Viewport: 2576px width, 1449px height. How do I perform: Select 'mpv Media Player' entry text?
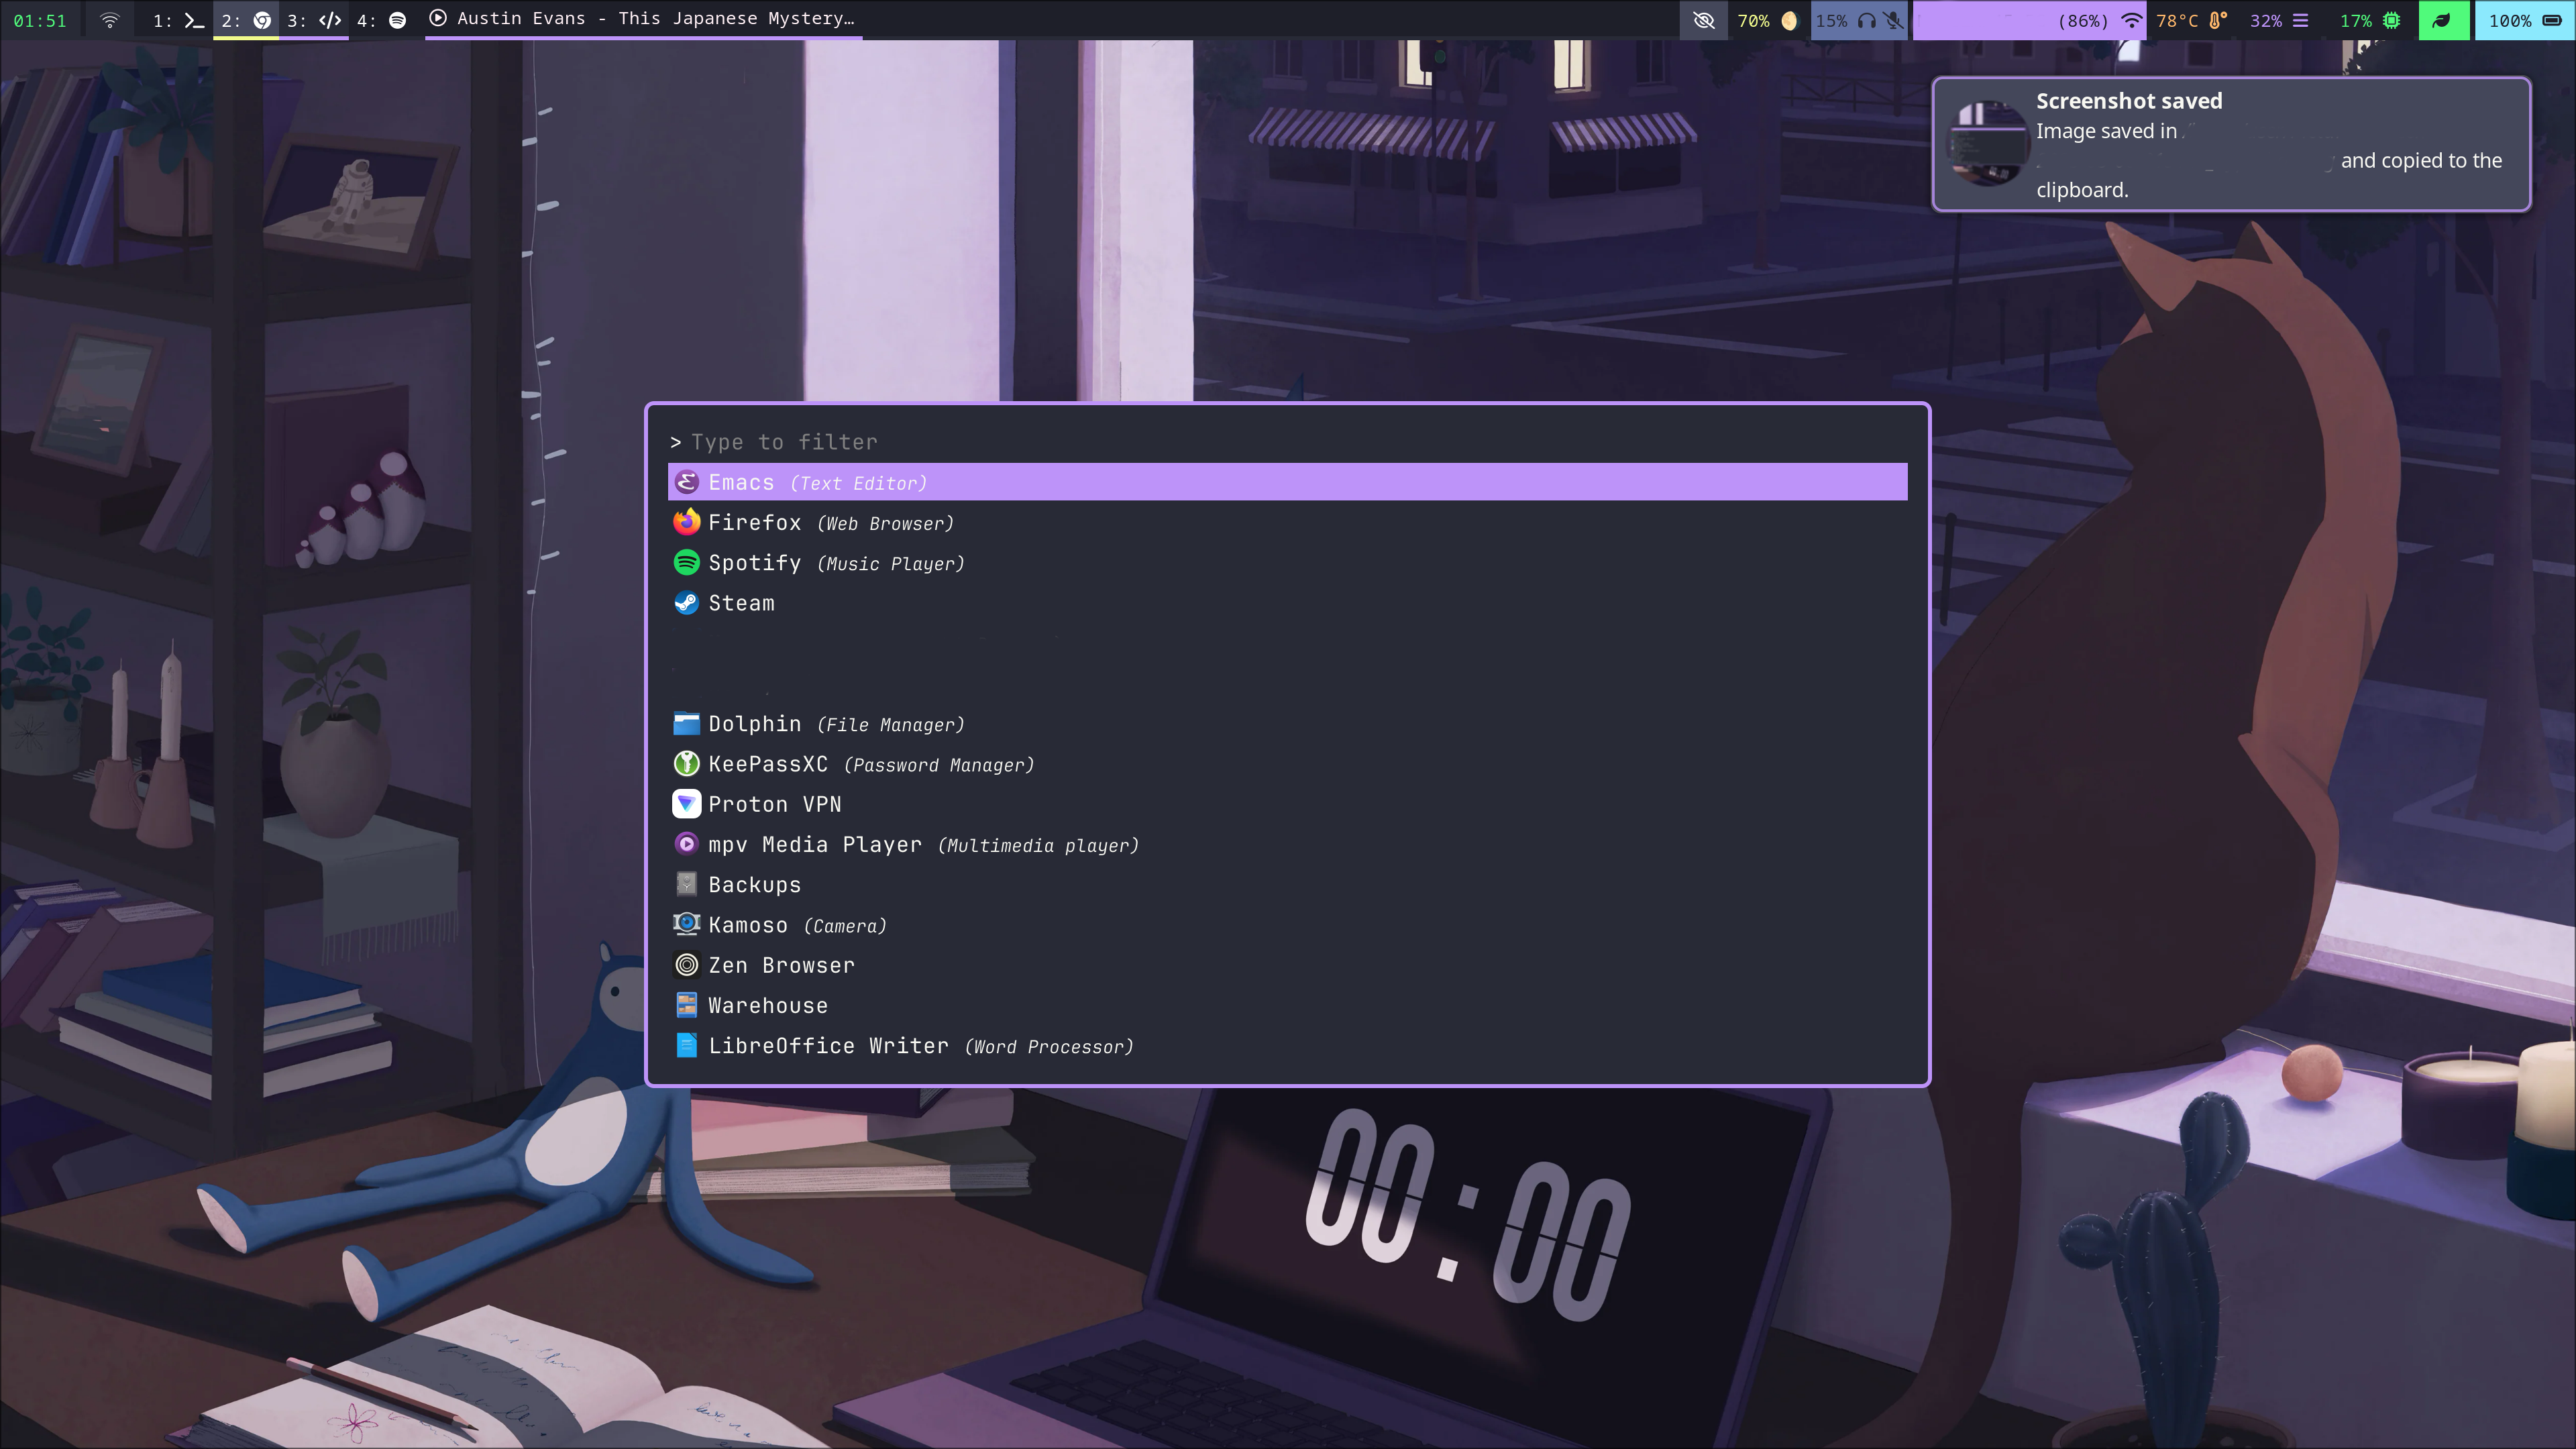[815, 845]
